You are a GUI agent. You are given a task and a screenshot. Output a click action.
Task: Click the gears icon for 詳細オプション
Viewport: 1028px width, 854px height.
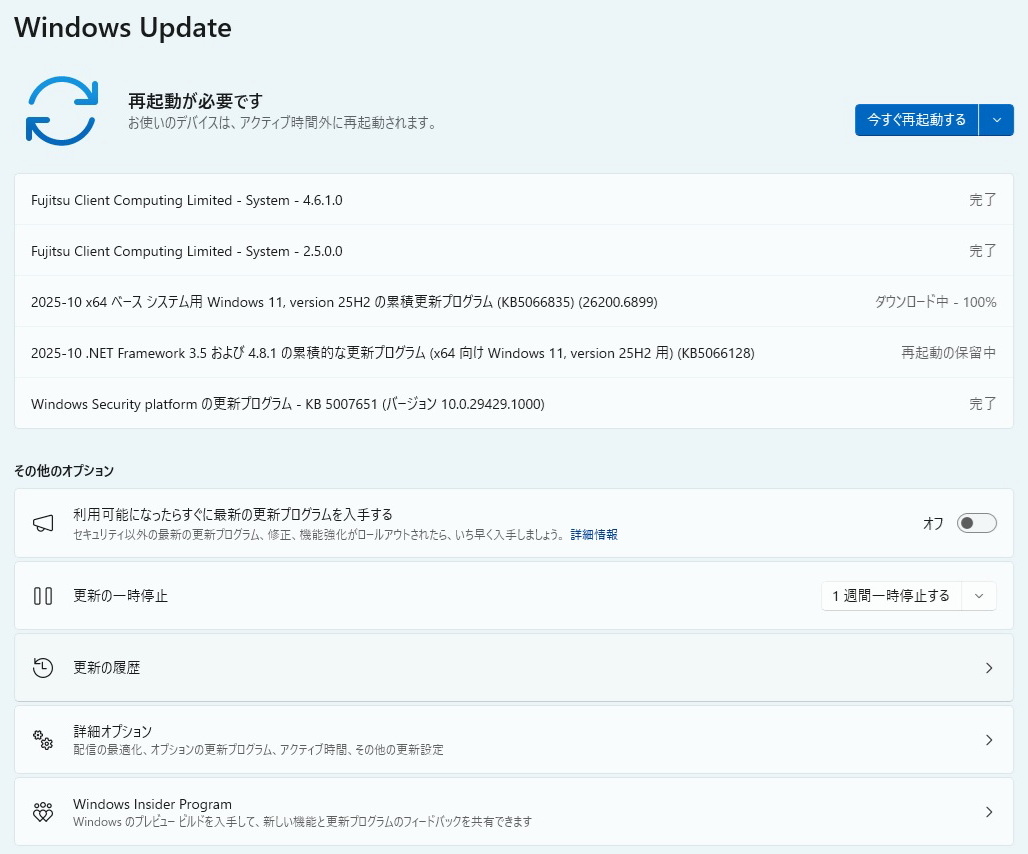43,740
